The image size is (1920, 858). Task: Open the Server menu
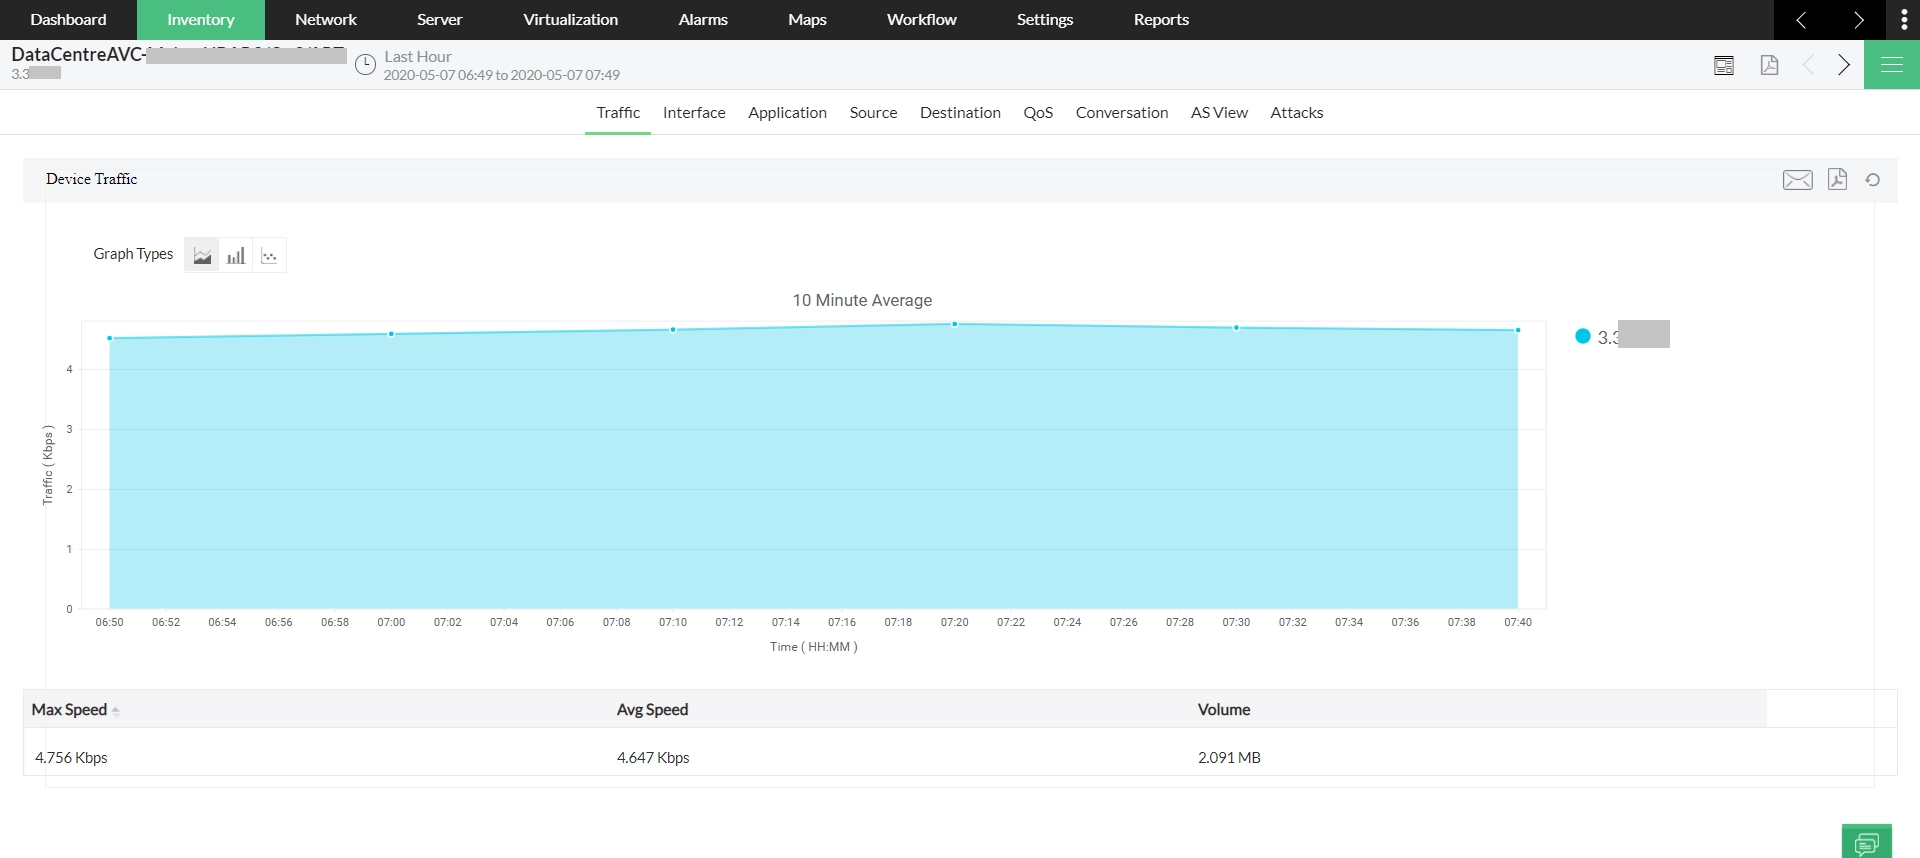pos(439,20)
